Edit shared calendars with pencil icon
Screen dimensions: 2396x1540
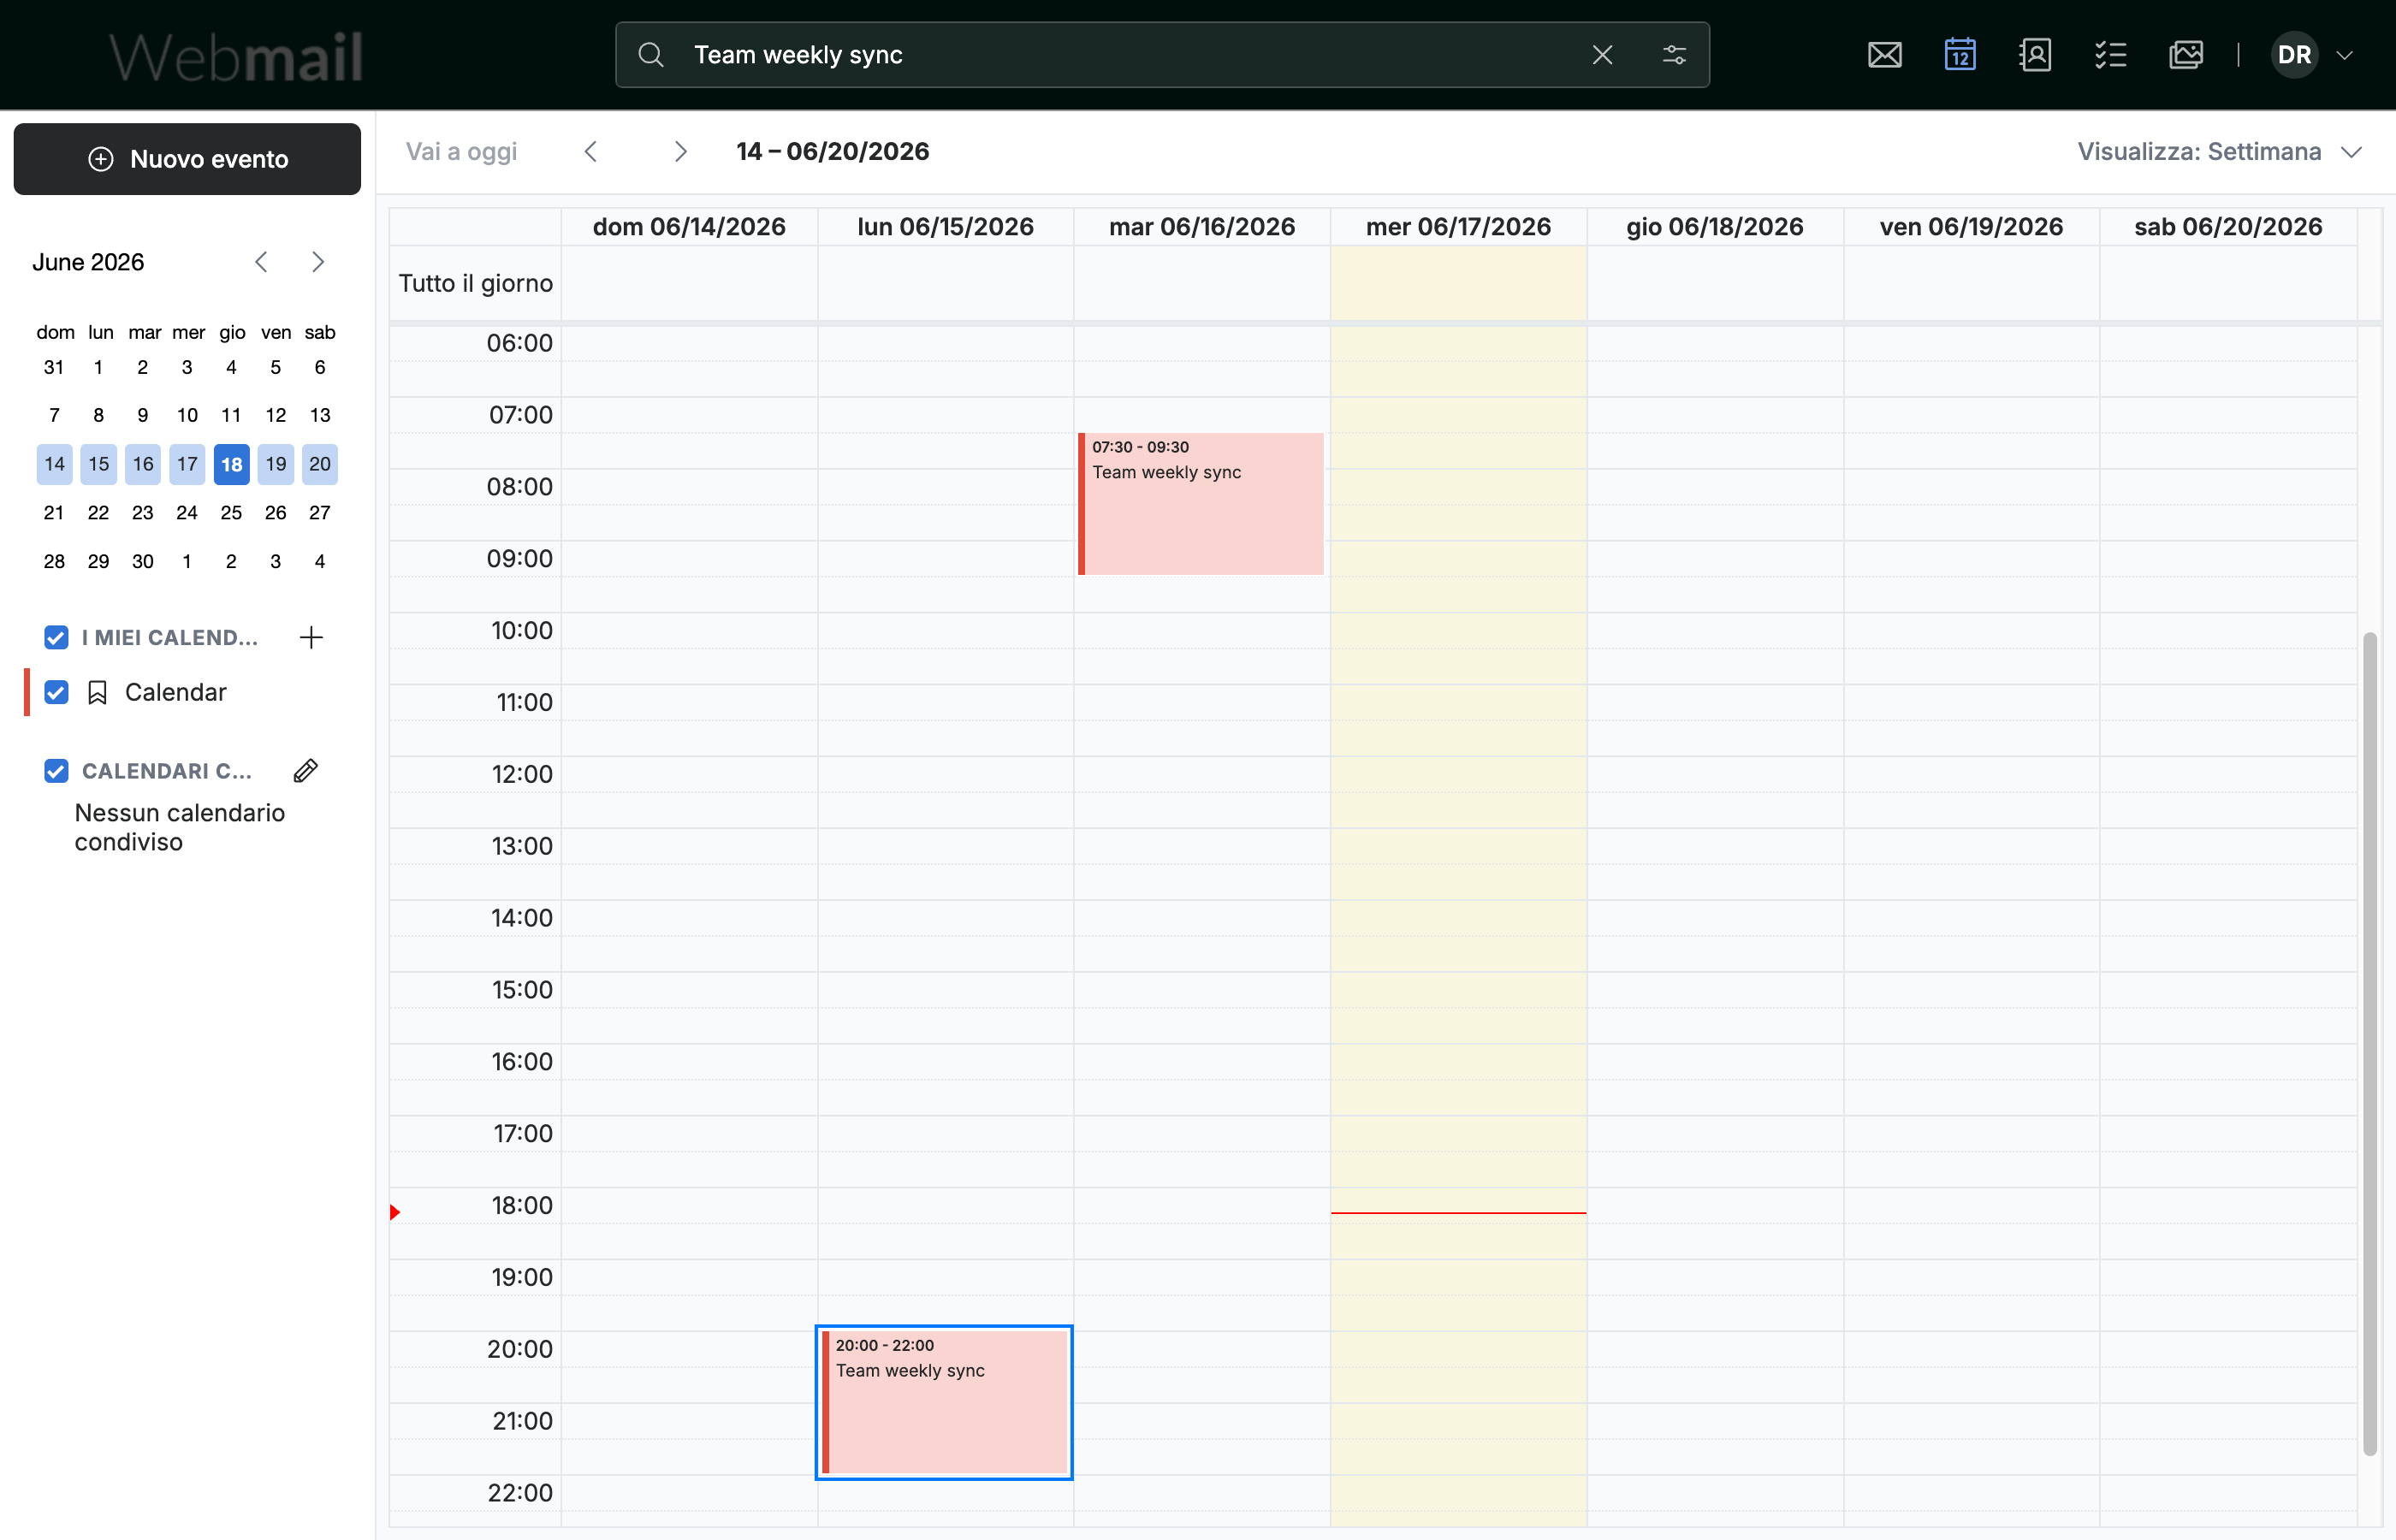pyautogui.click(x=306, y=771)
